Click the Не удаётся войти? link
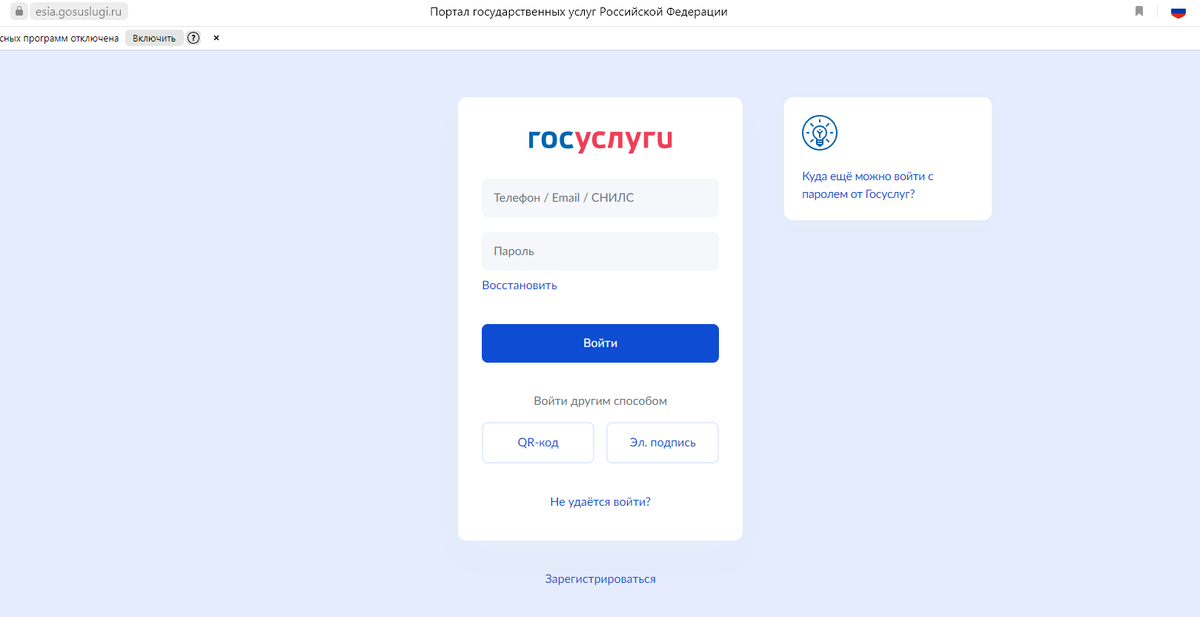This screenshot has width=1200, height=617. click(600, 501)
